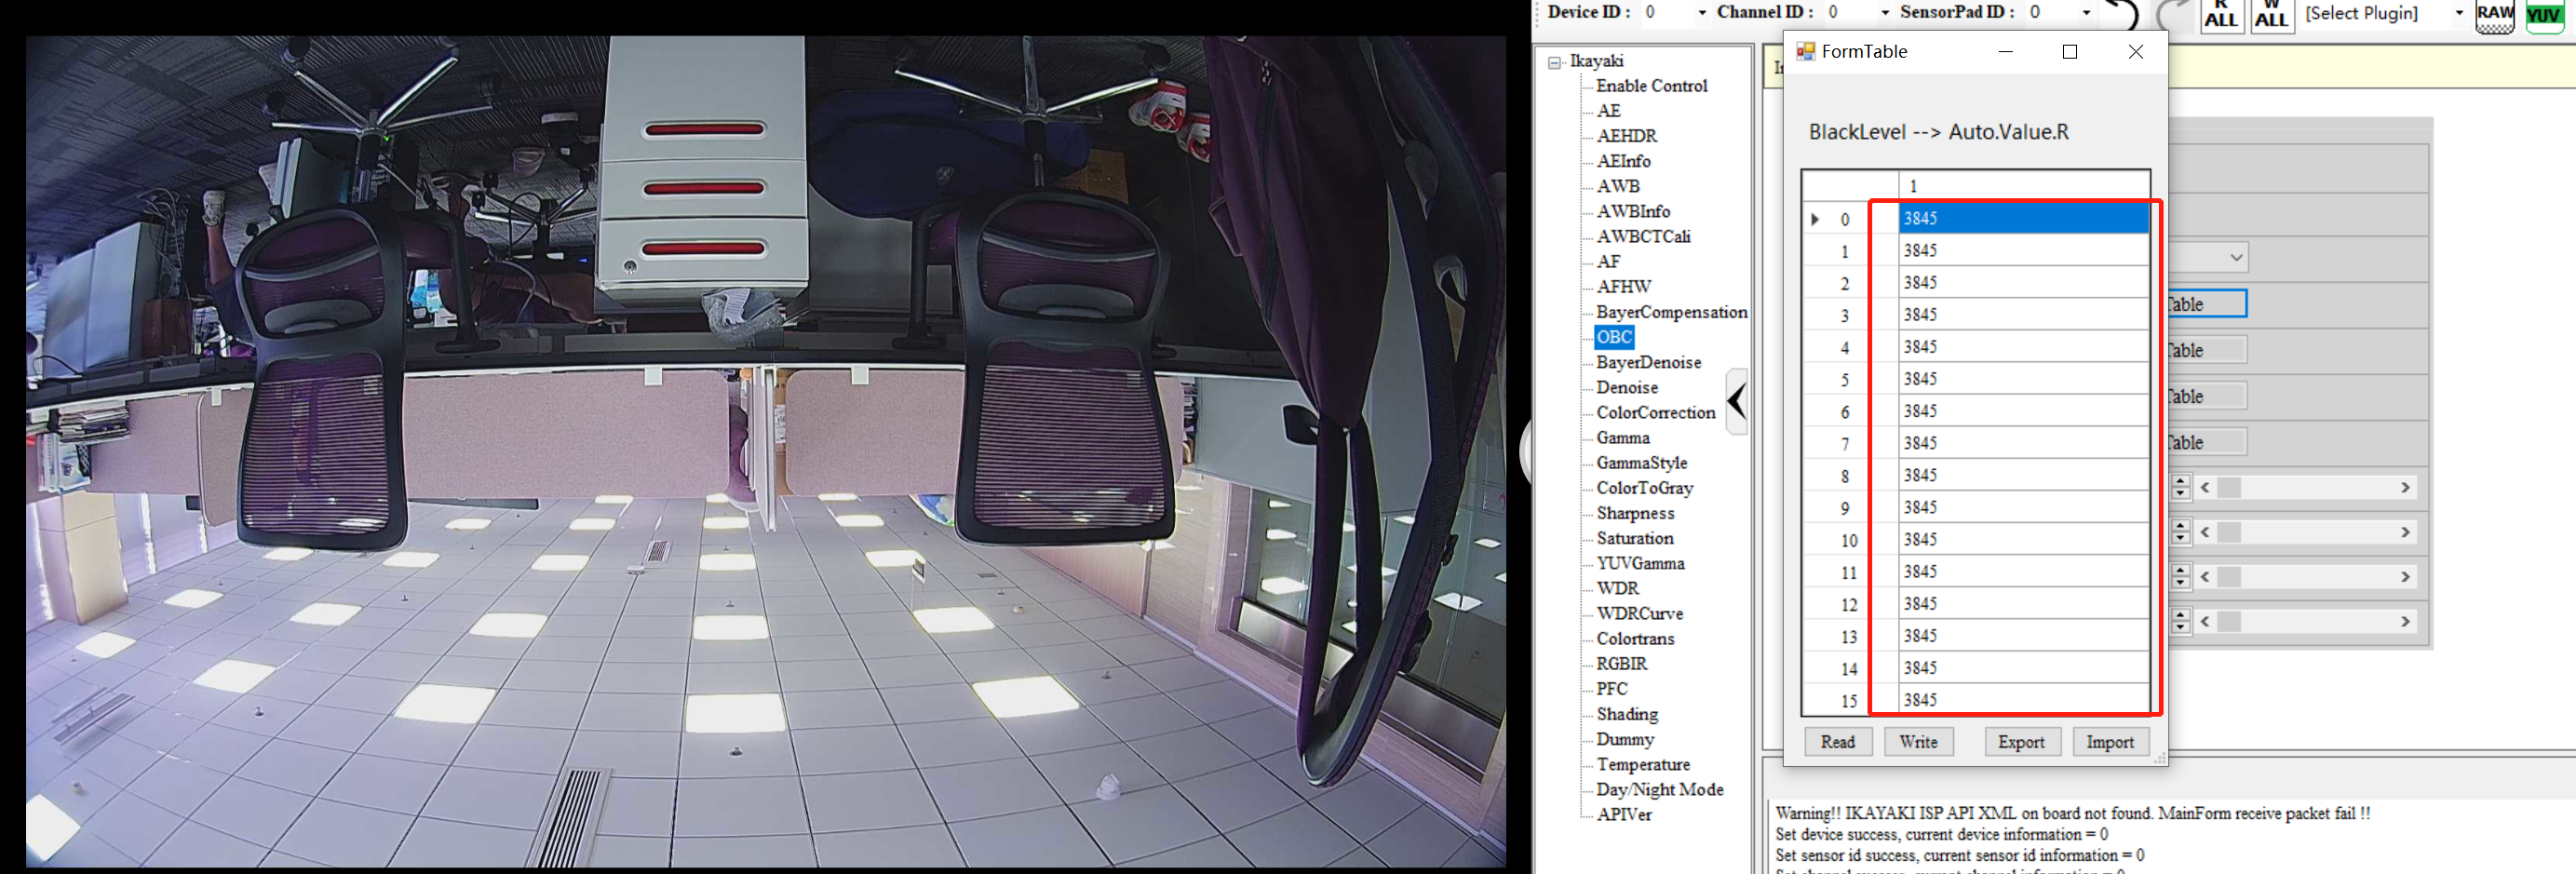Open the Select Plugin dropdown
Screen dimensions: 2576x874
click(x=2459, y=13)
